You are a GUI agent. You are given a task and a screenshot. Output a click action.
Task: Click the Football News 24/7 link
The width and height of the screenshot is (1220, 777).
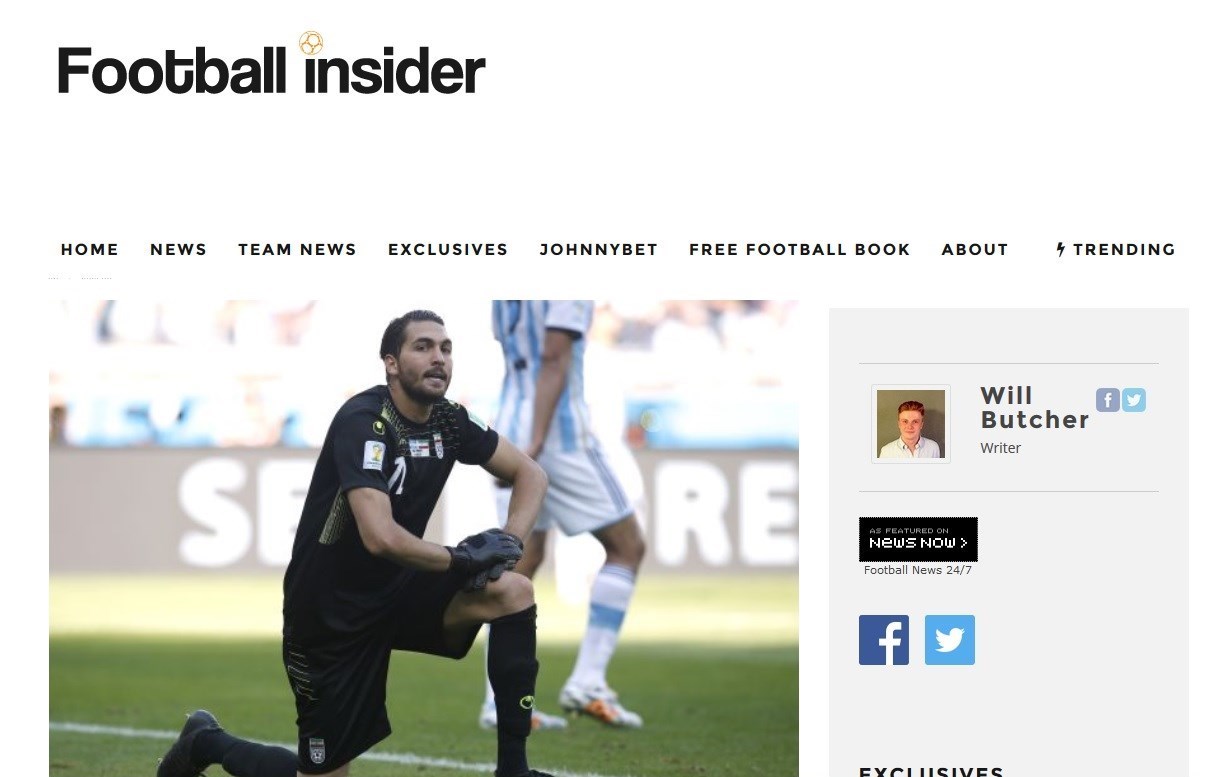coord(918,570)
